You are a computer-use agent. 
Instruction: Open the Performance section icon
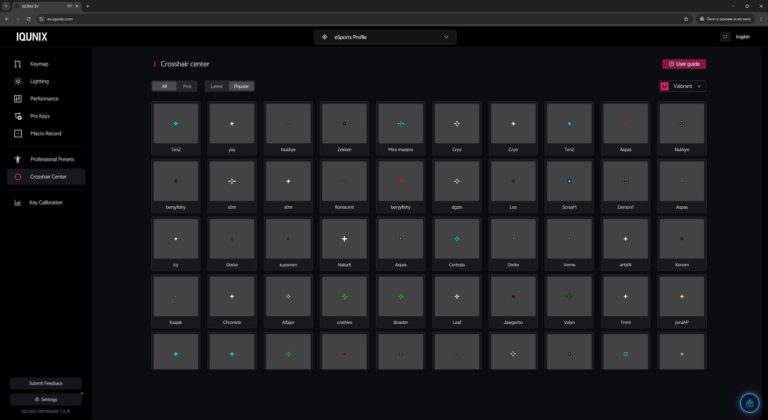[18, 99]
